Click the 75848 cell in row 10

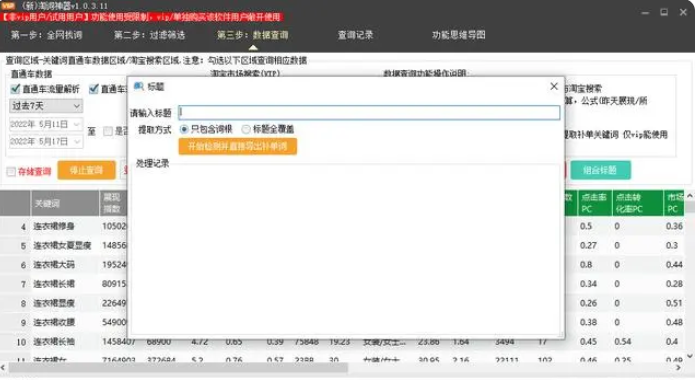(x=307, y=342)
